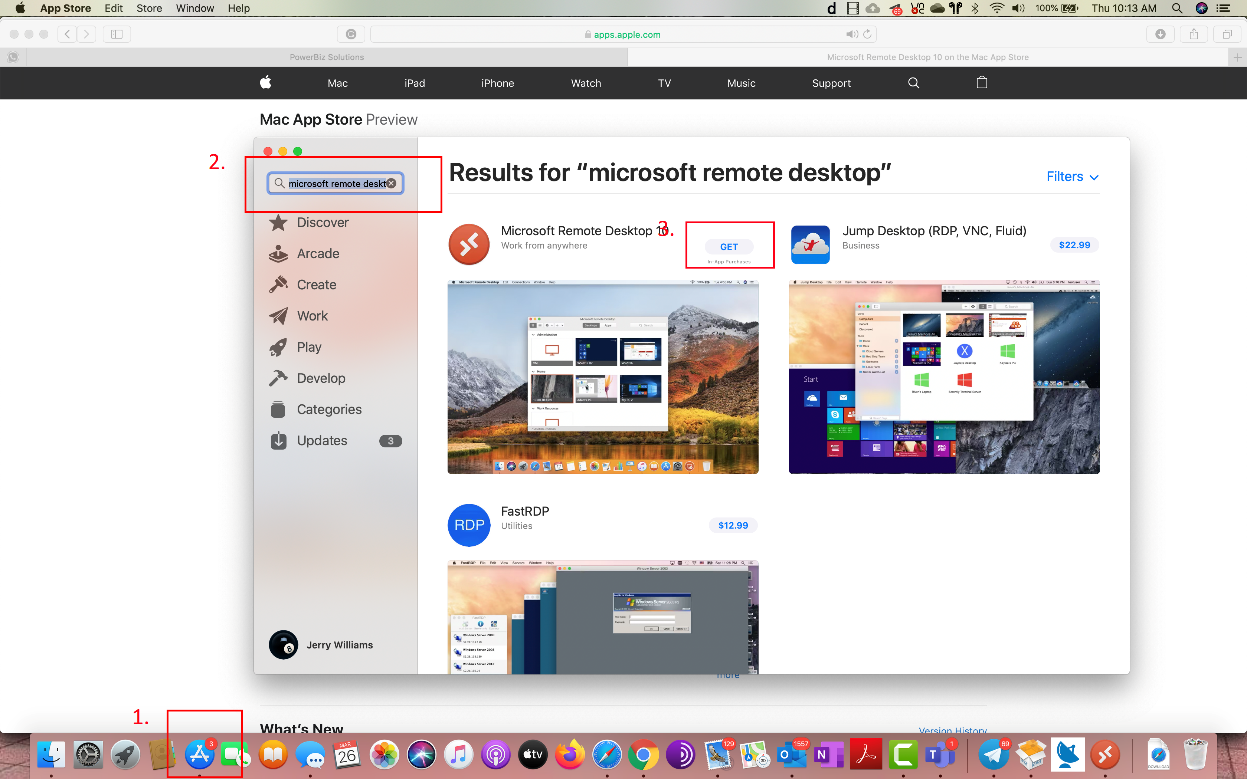Viewport: 1247px width, 779px height.
Task: Expand the Filters dropdown
Action: (x=1073, y=177)
